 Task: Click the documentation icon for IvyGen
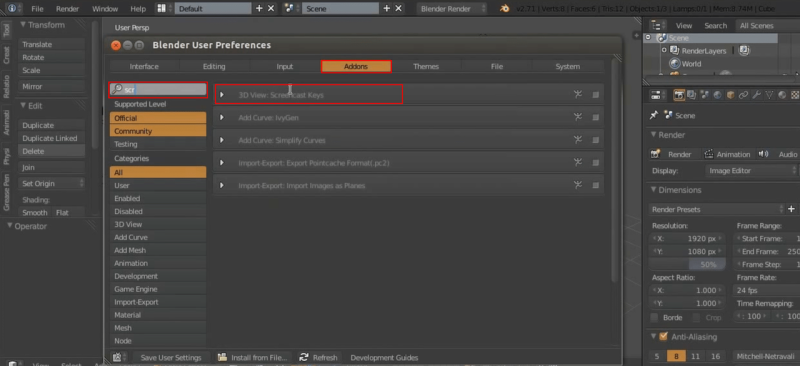[x=578, y=117]
